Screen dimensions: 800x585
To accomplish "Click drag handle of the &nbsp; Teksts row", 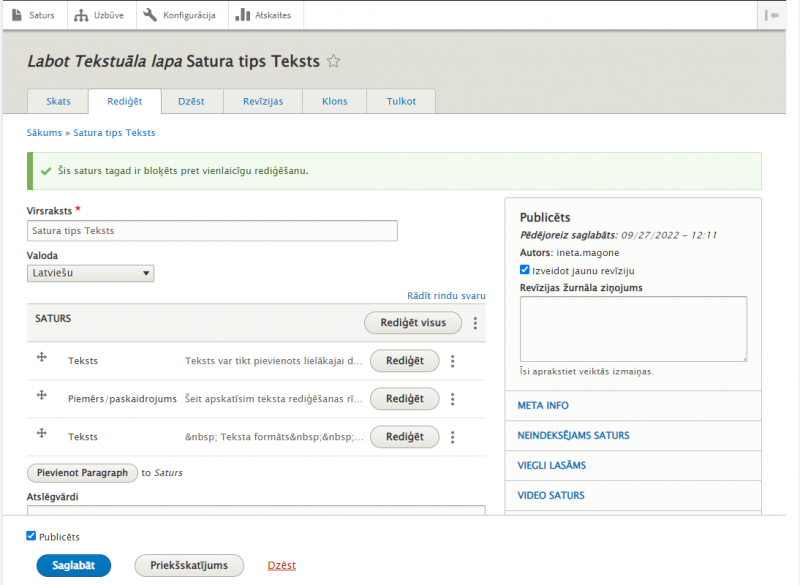I will [x=42, y=433].
